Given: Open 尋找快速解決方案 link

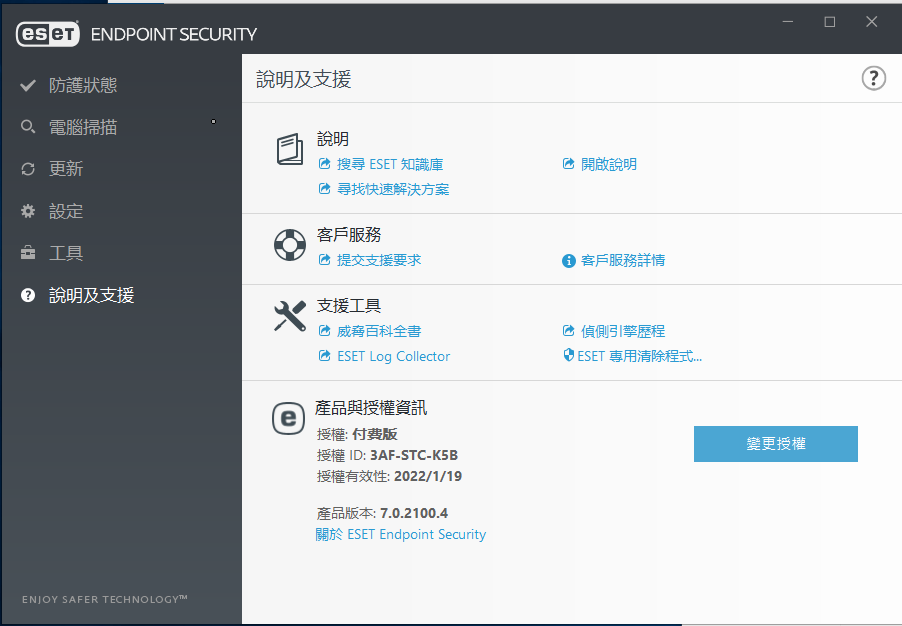Looking at the screenshot, I should [393, 189].
